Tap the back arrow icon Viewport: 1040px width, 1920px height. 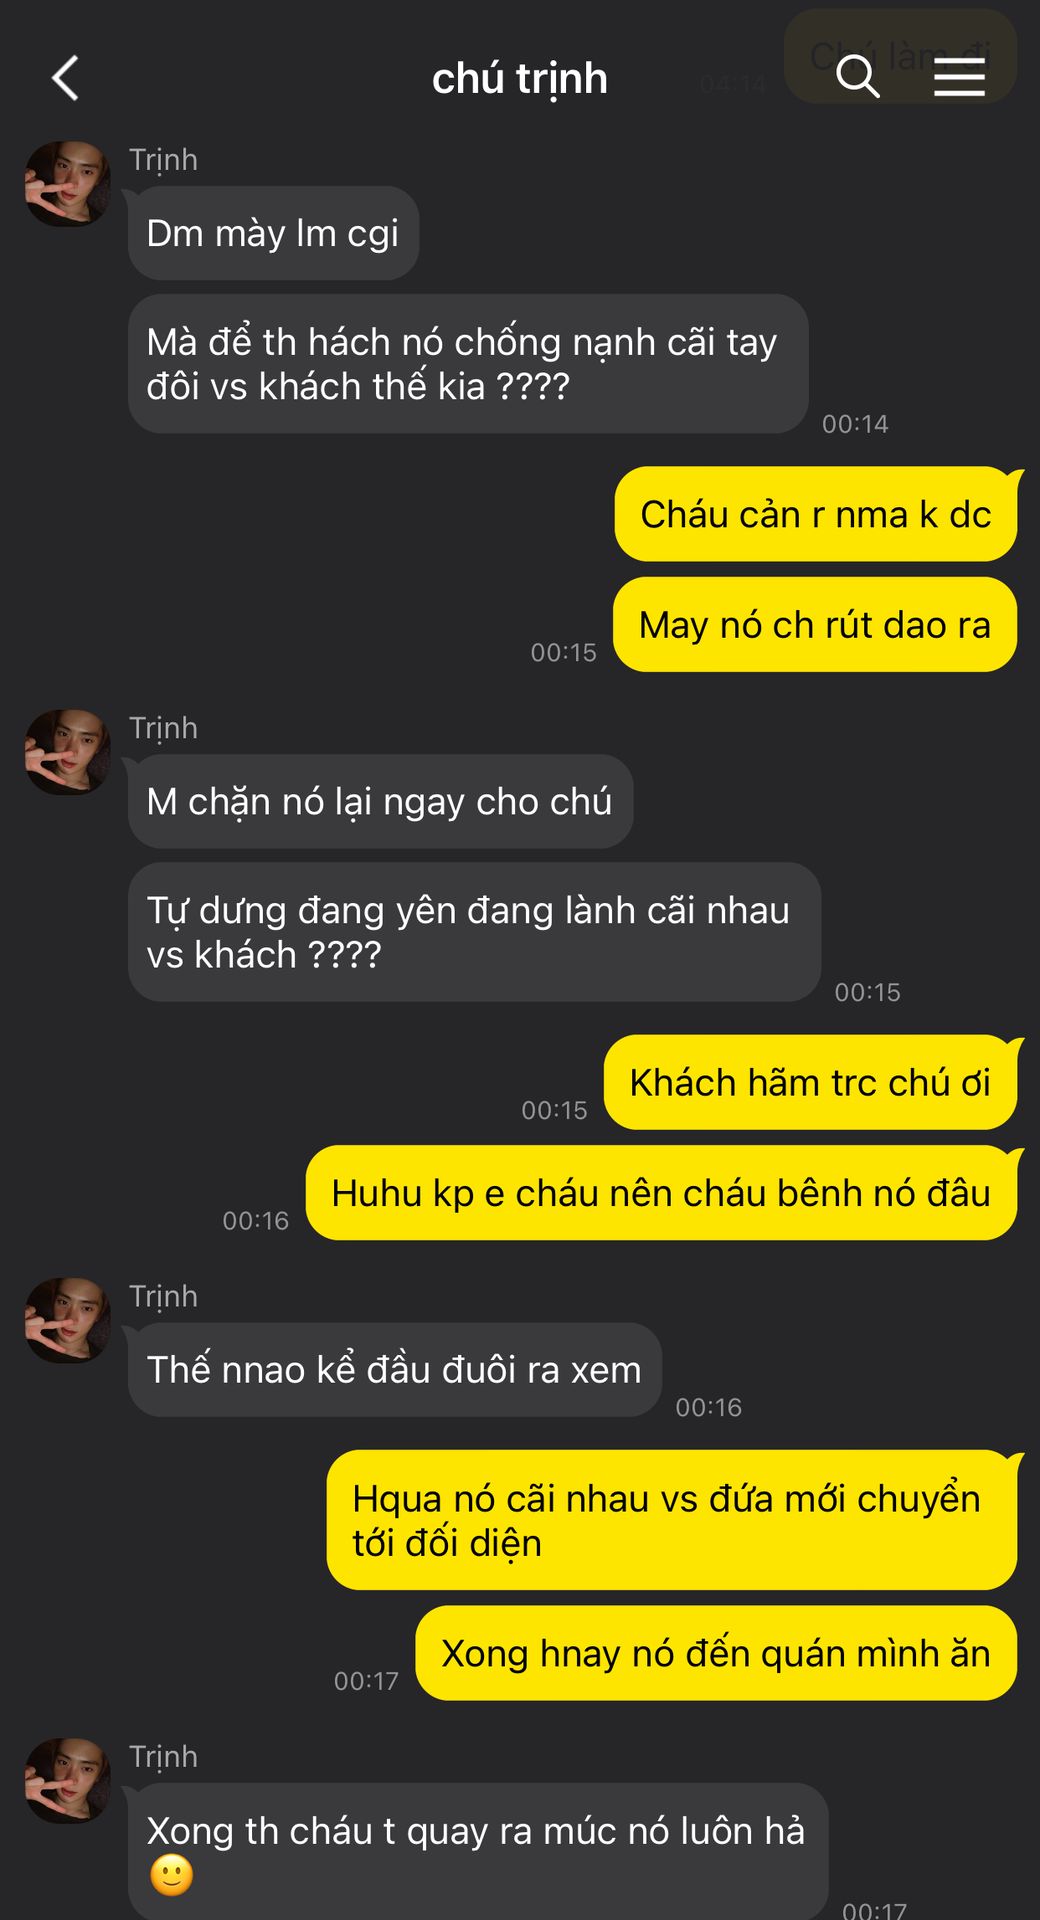coord(65,78)
